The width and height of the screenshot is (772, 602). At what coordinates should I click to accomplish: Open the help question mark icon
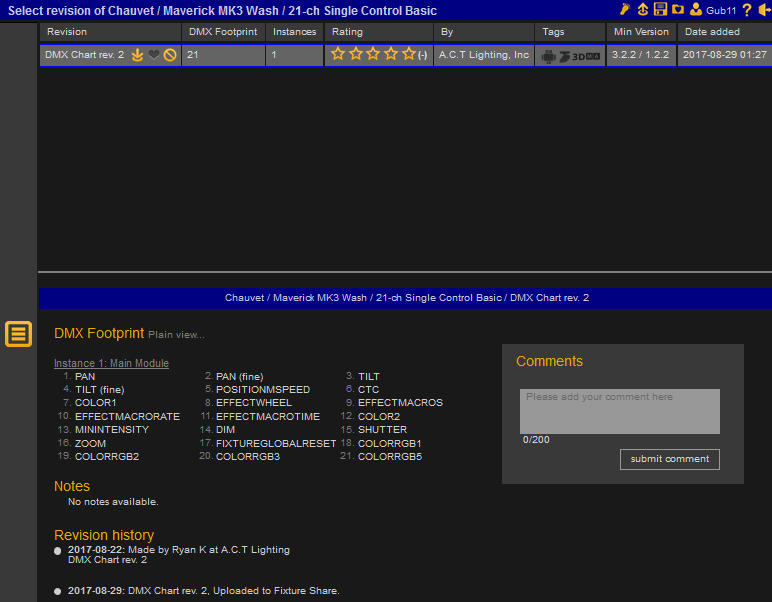coord(747,10)
